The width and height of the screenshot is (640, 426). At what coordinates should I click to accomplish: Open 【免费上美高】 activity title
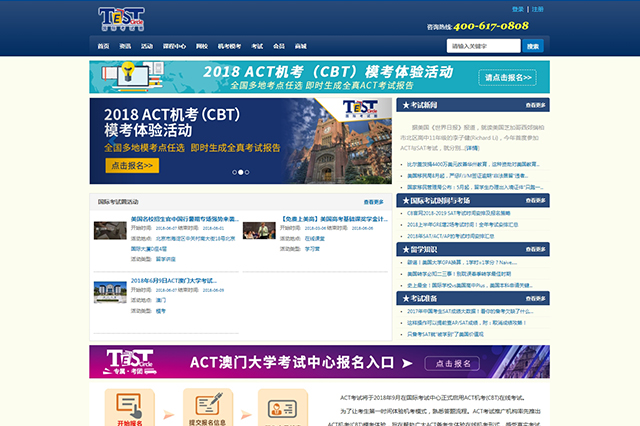click(334, 219)
